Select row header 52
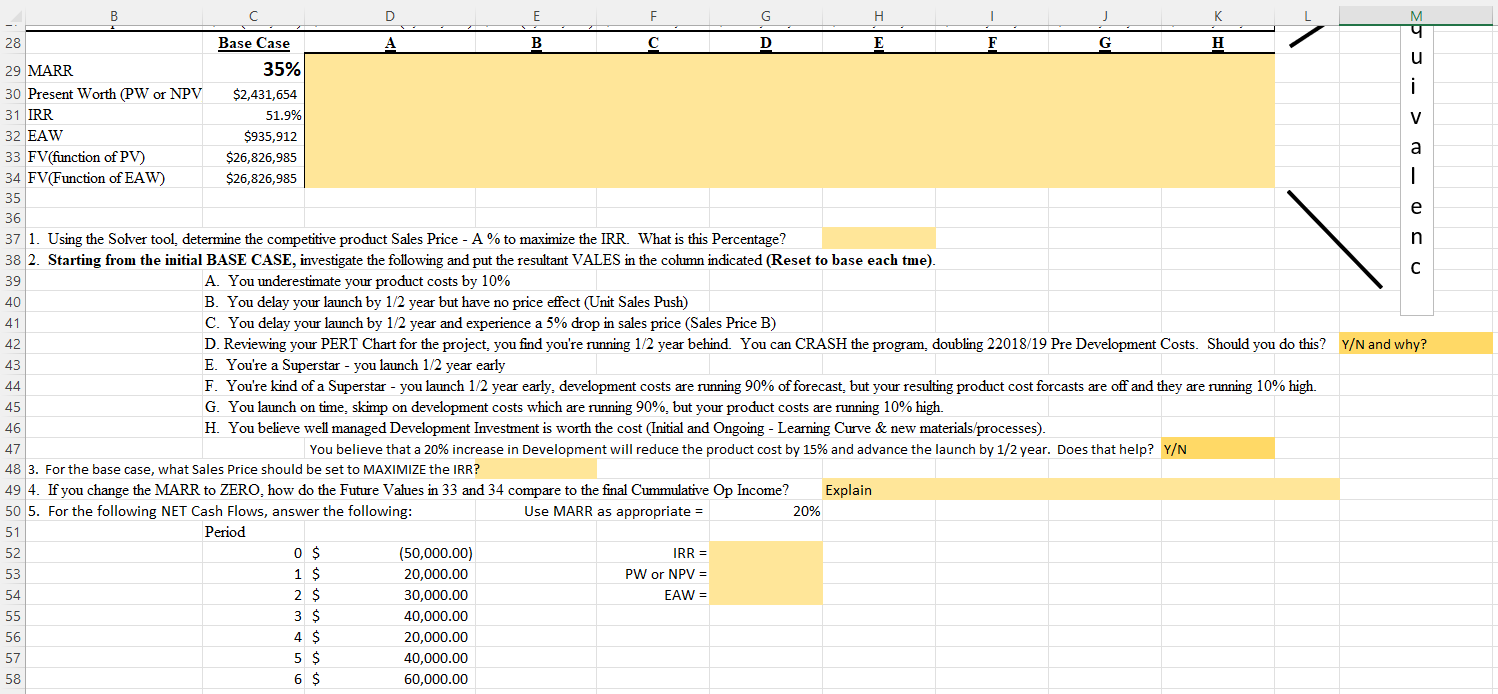Viewport: 1498px width, 694px height. tap(12, 552)
